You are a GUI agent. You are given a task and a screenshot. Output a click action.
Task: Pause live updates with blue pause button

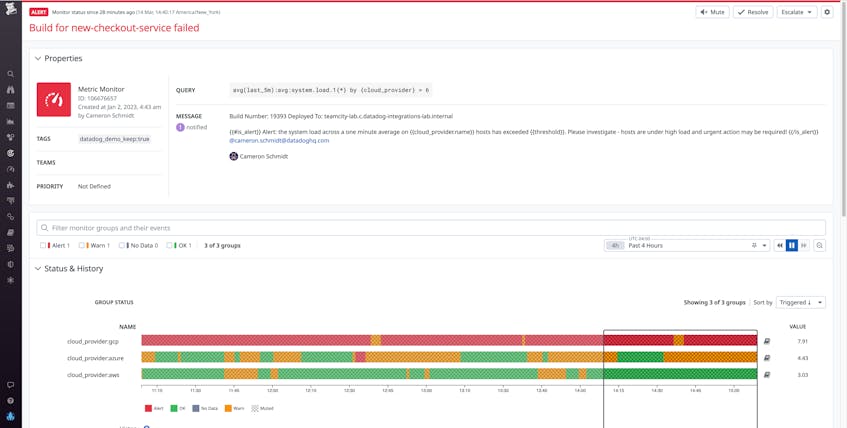click(x=791, y=245)
